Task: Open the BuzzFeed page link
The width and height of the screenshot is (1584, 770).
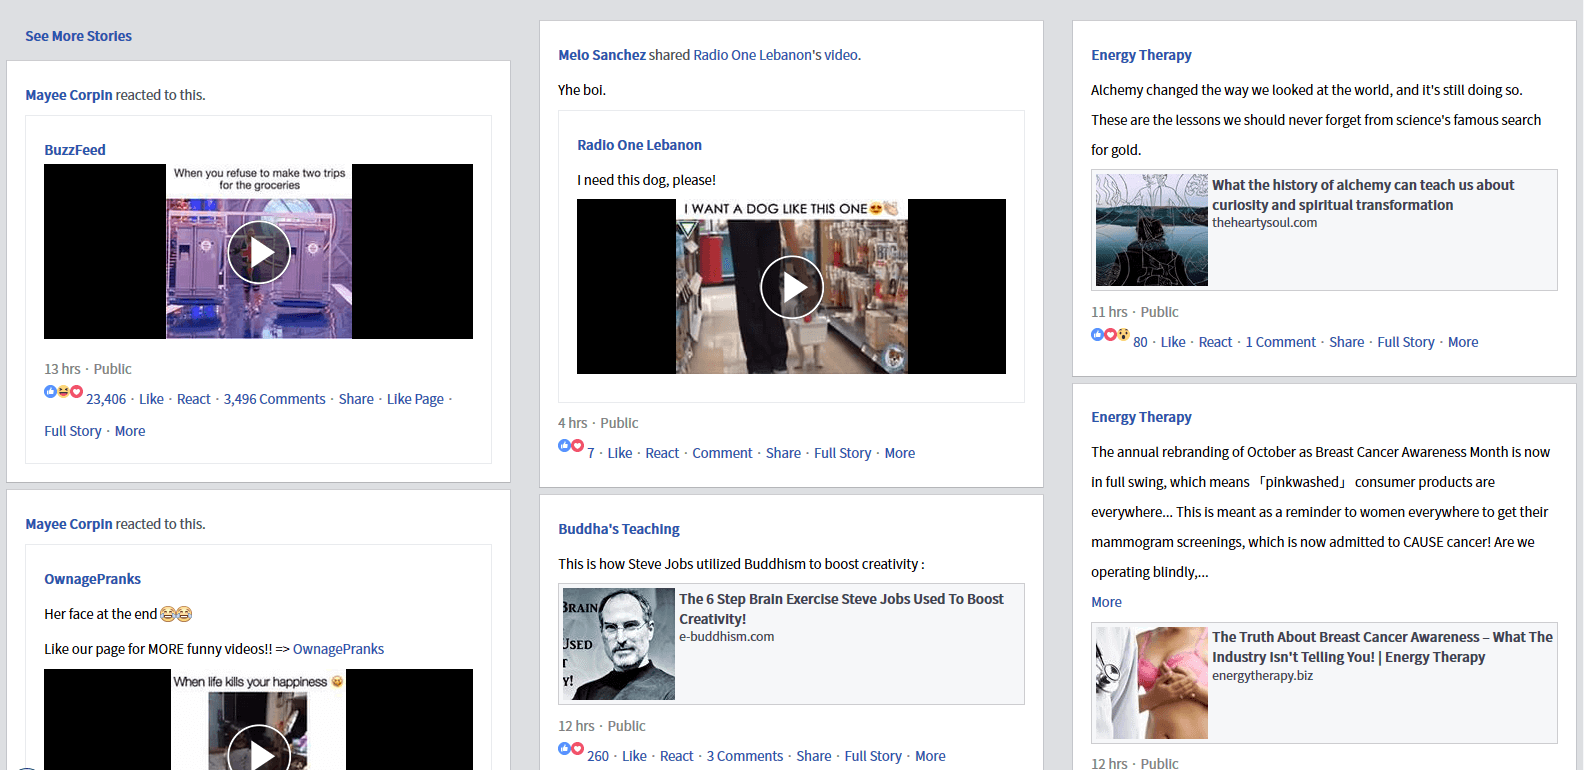Action: (x=75, y=150)
